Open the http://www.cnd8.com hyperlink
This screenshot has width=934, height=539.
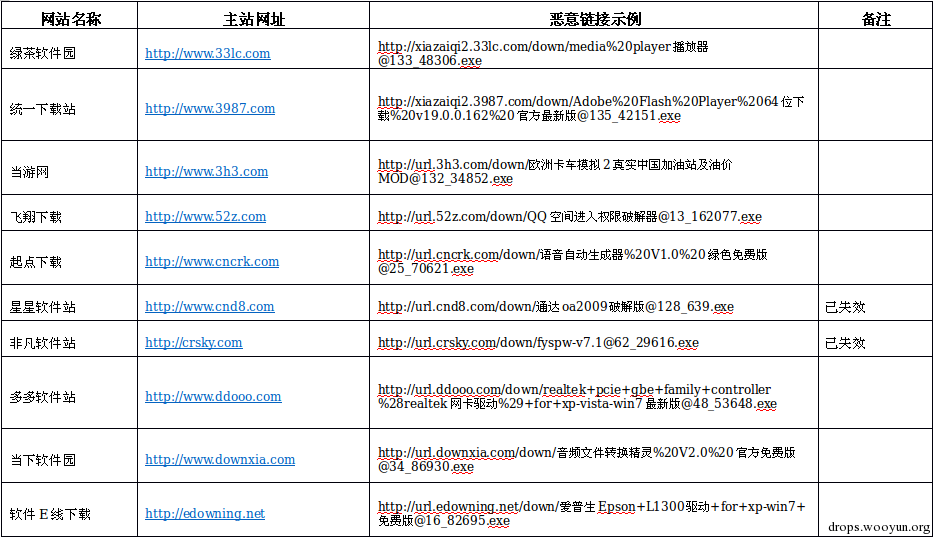[209, 307]
